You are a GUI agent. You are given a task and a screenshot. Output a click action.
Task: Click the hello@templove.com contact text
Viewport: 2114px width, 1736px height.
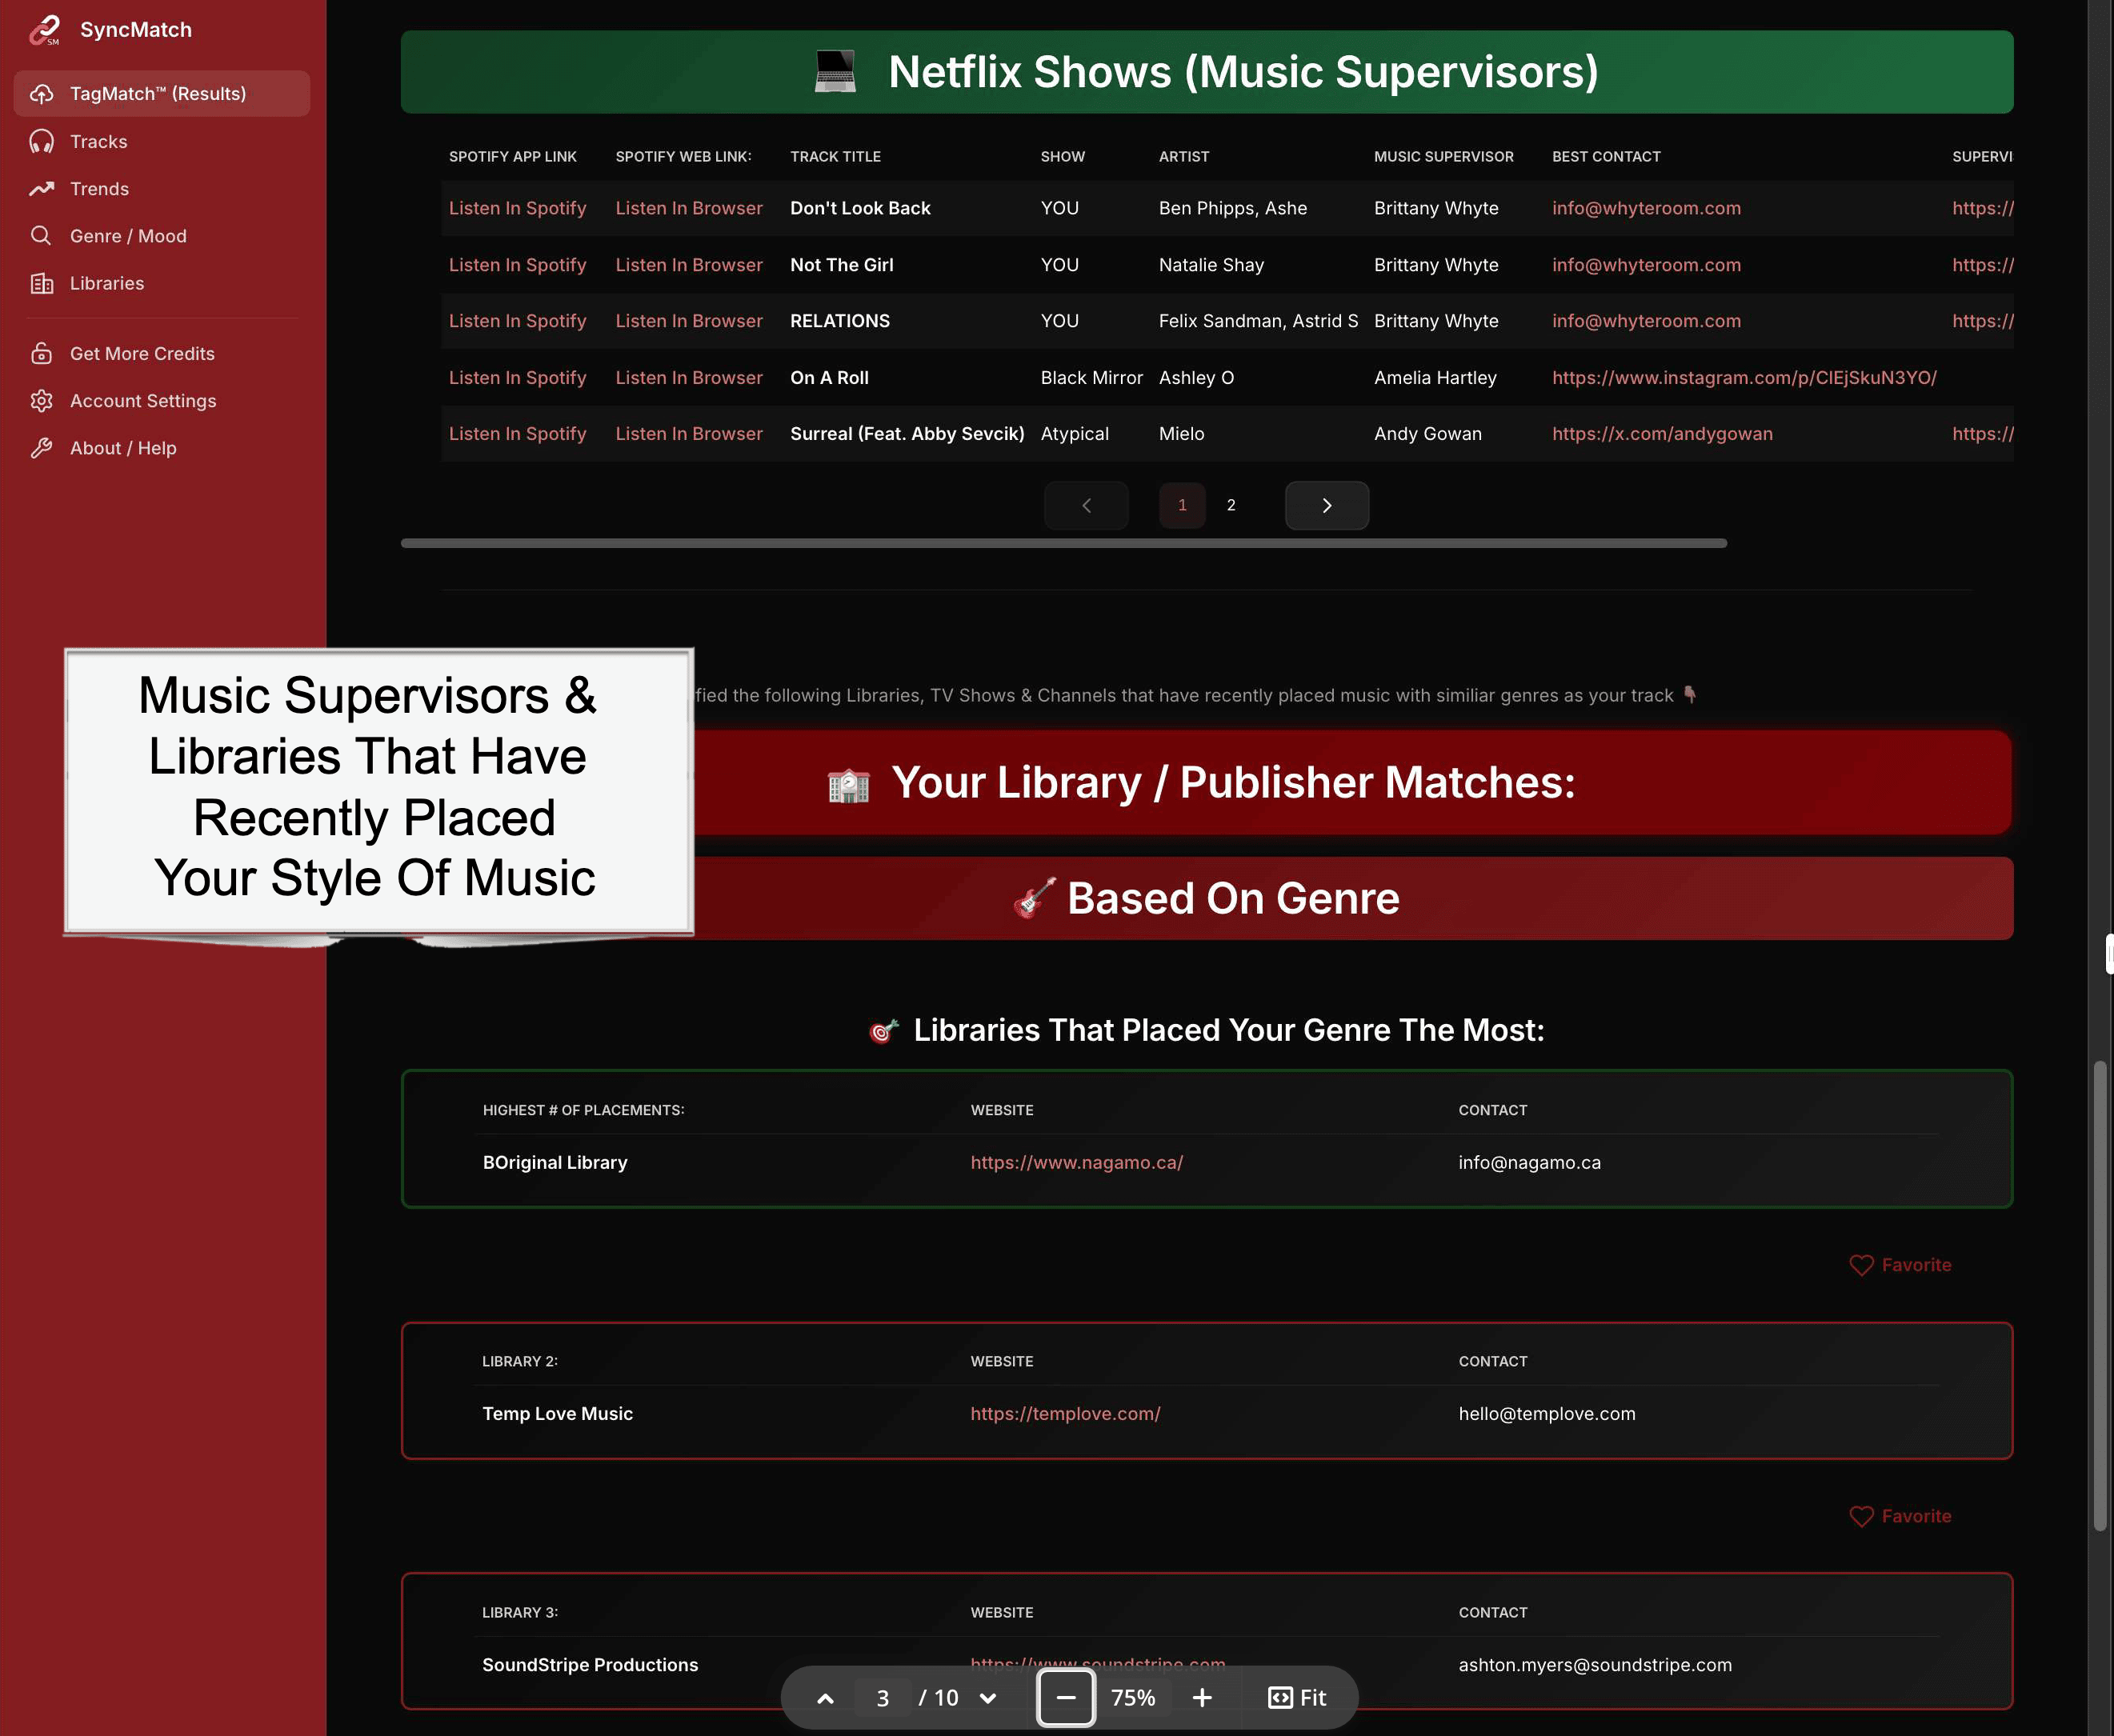(x=1547, y=1414)
